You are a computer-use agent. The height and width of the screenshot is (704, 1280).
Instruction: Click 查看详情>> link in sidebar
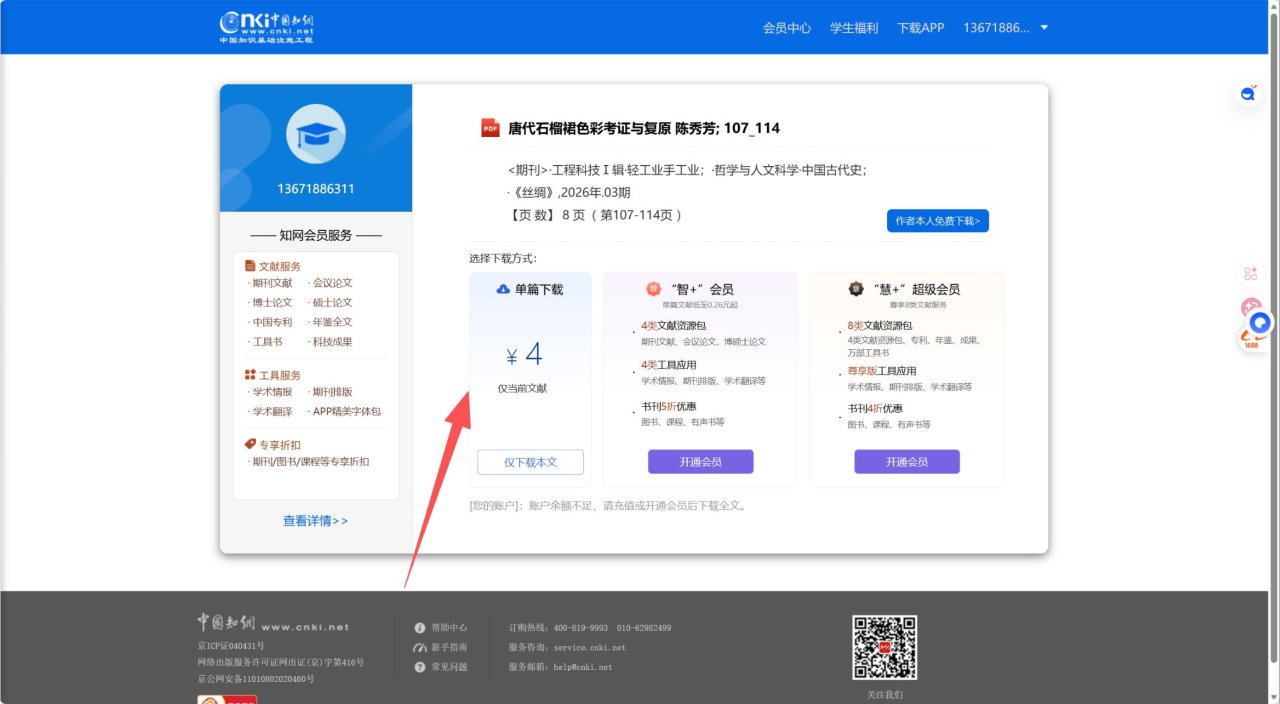[316, 521]
